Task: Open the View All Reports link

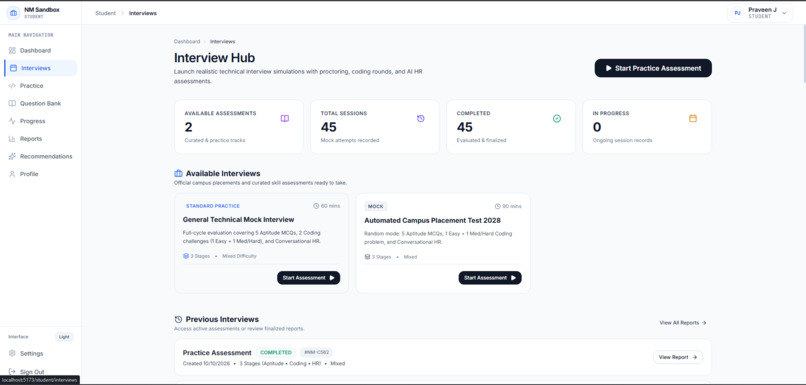Action: (x=683, y=323)
